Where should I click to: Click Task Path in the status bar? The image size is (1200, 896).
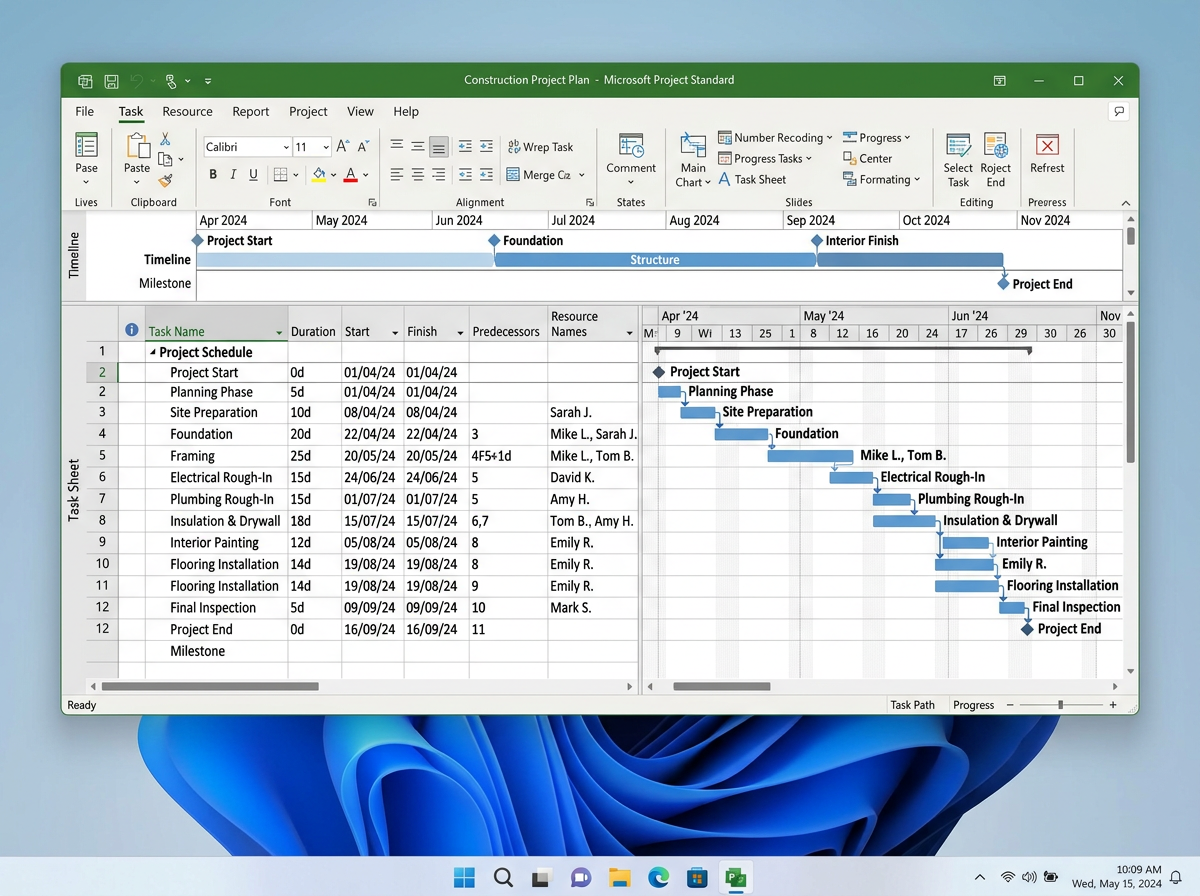[912, 705]
